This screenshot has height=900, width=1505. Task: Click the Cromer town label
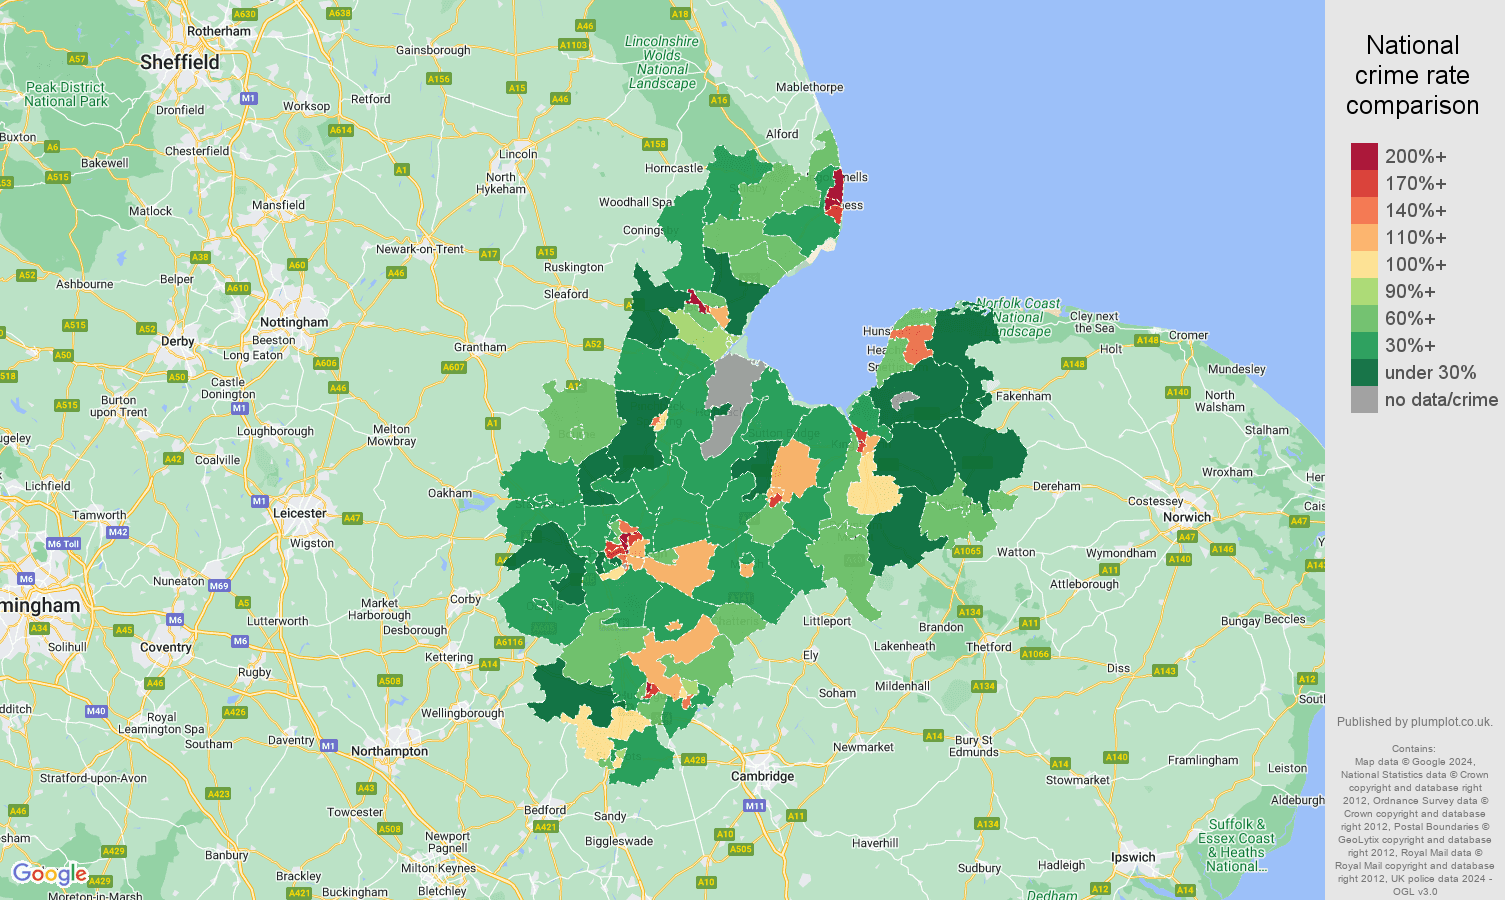[1189, 335]
